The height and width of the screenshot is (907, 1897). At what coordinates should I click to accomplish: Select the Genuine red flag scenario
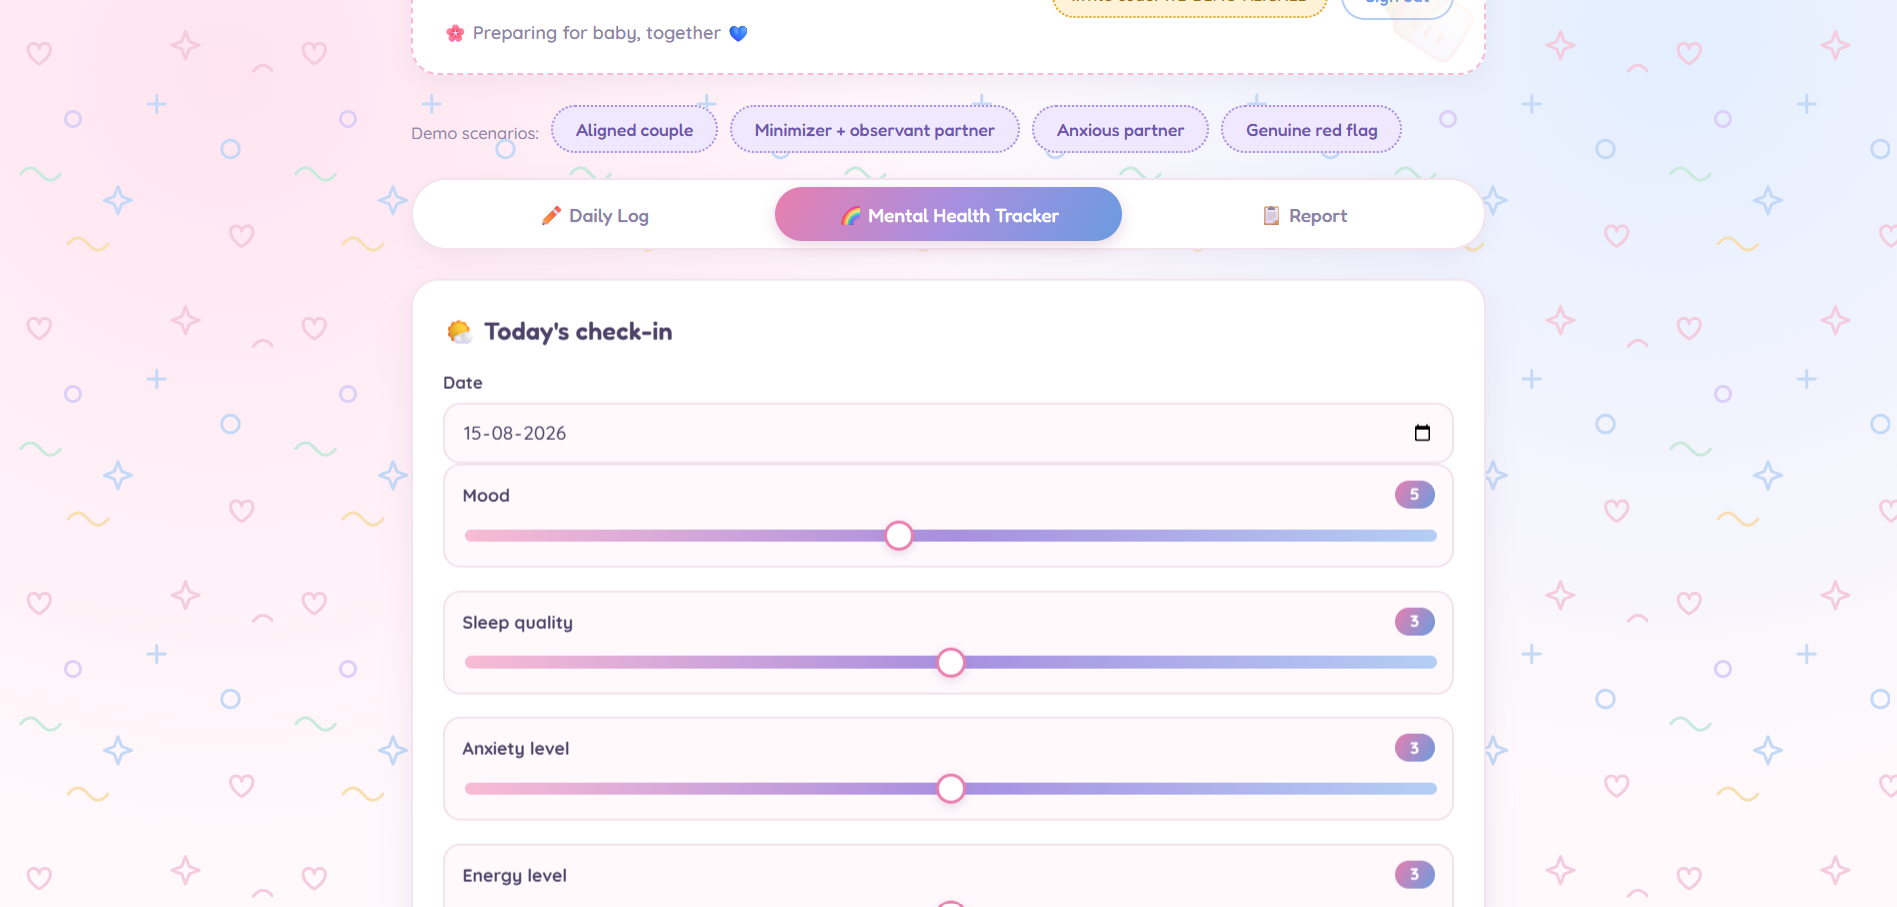pyautogui.click(x=1311, y=130)
